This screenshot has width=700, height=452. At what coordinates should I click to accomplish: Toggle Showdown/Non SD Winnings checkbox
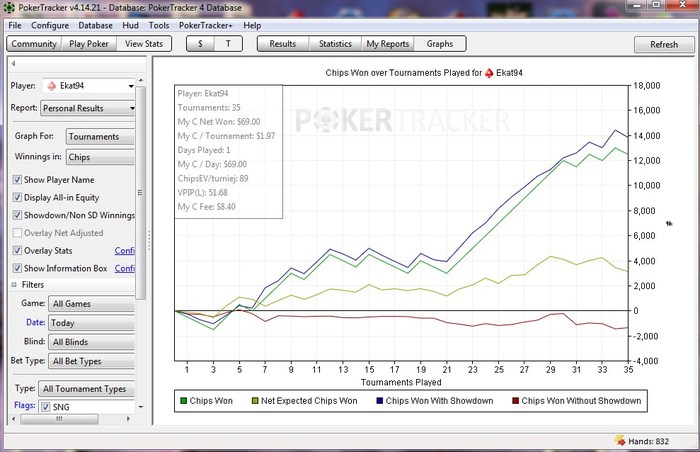click(x=17, y=215)
